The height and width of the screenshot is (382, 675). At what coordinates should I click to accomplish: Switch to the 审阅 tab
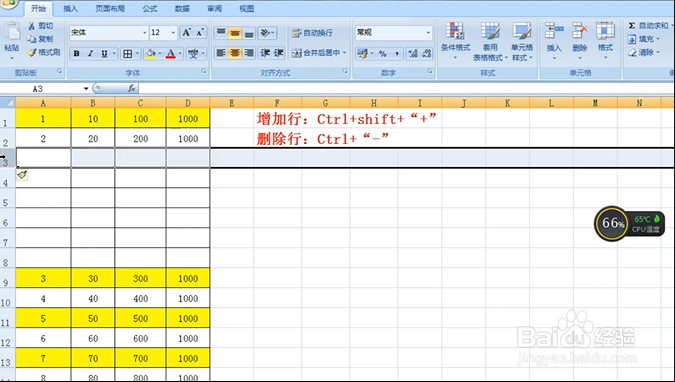coord(214,9)
